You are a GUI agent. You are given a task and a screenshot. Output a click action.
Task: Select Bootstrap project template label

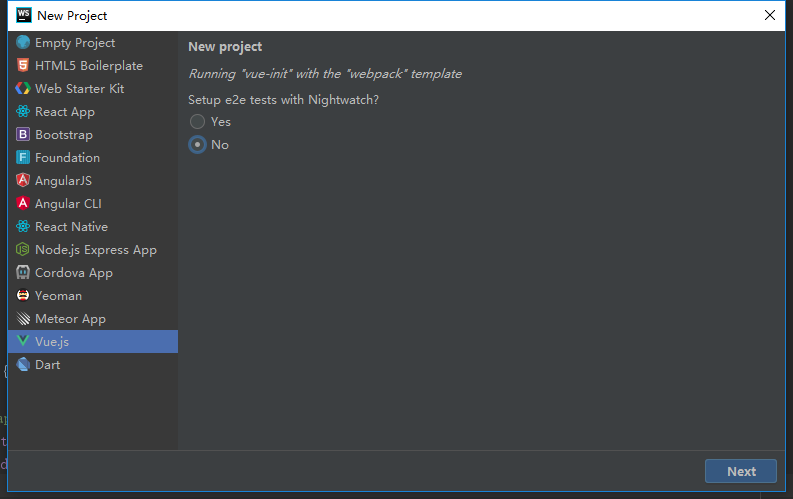[64, 135]
